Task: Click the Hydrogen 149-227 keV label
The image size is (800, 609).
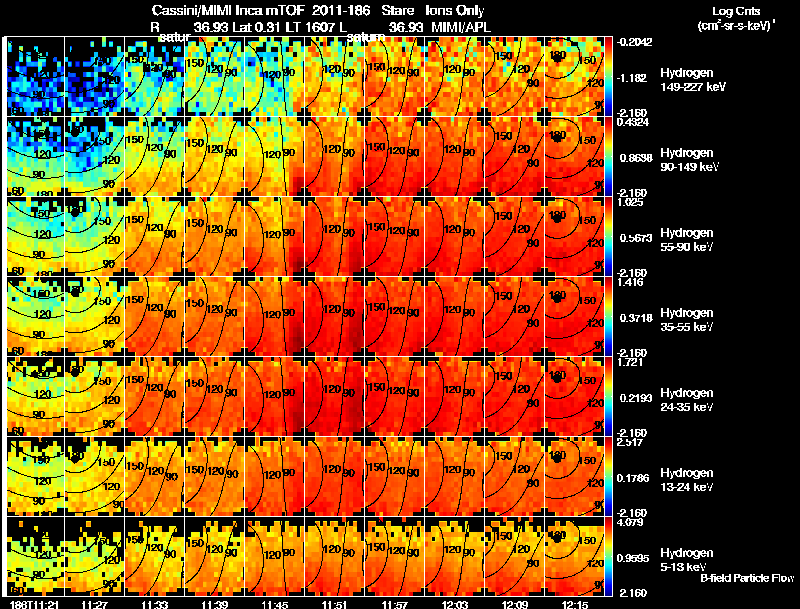Action: coord(692,80)
